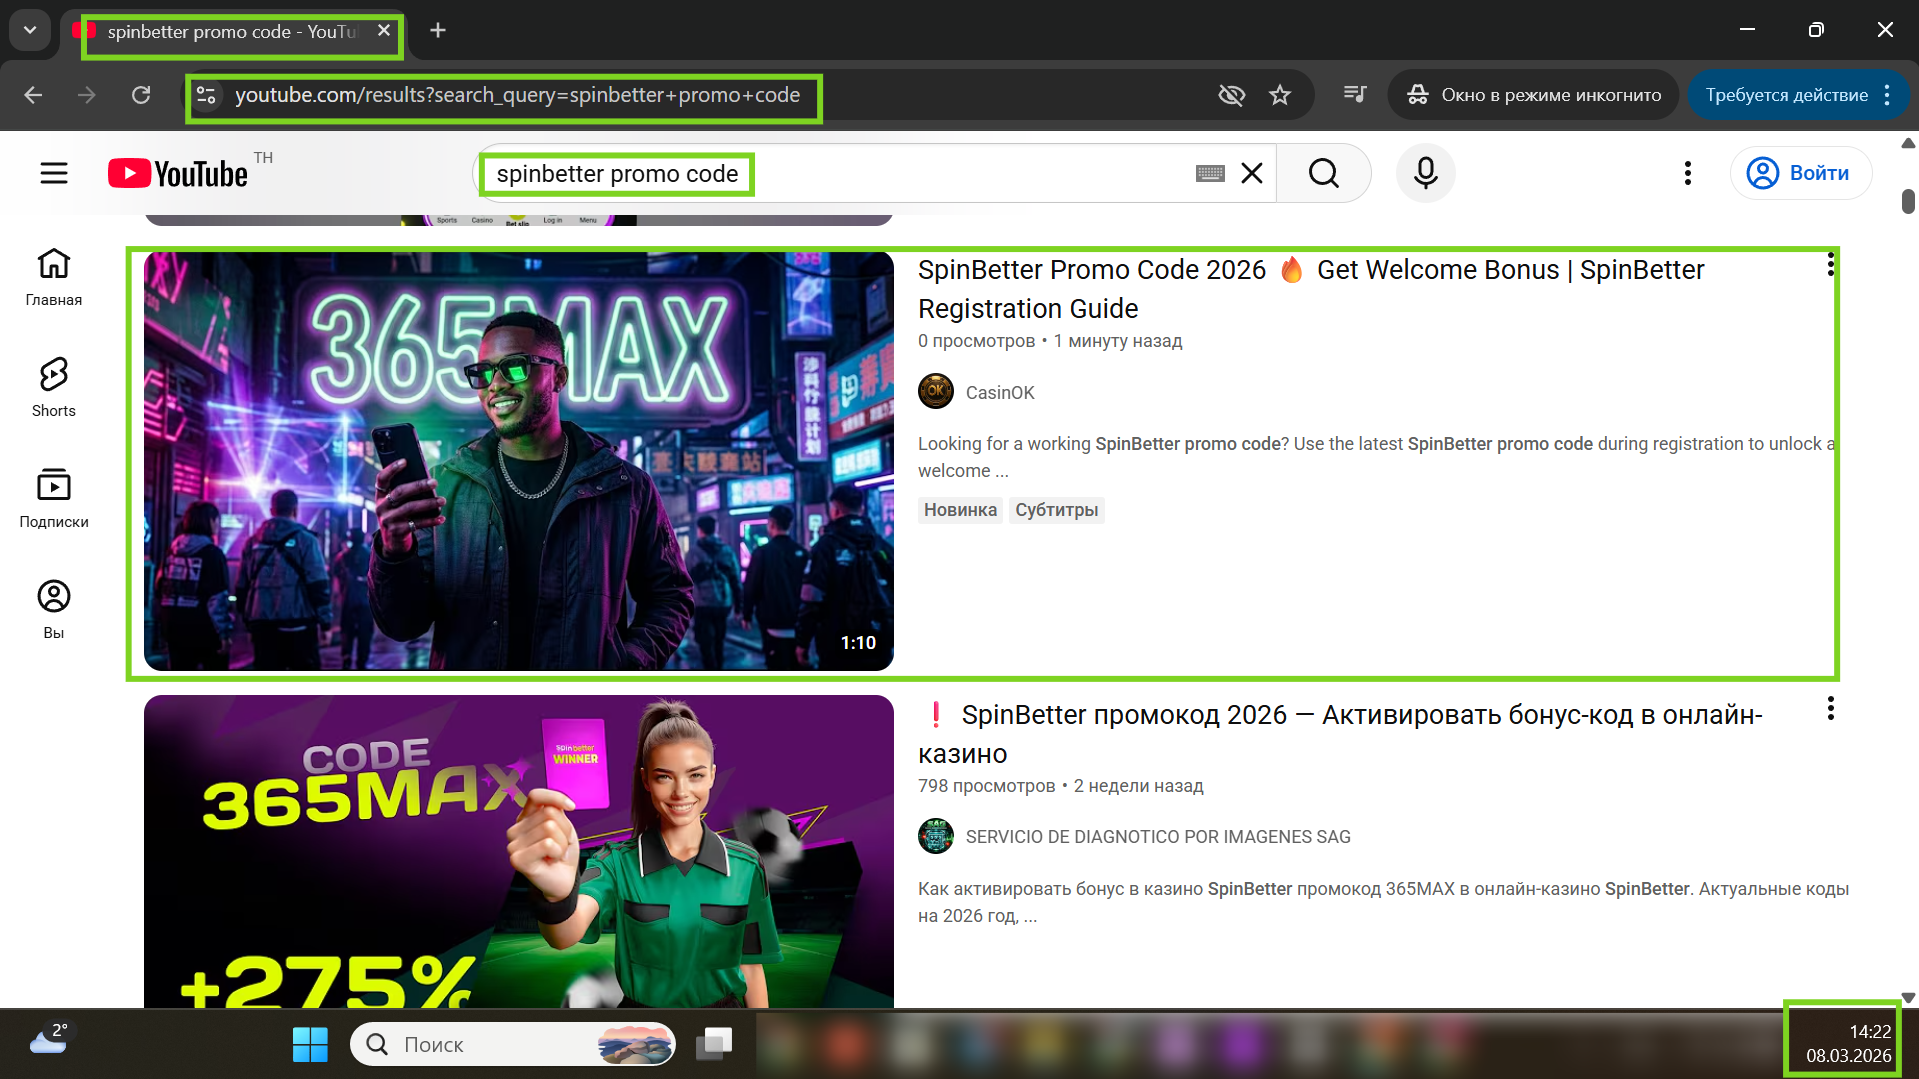The image size is (1919, 1079).
Task: Open options menu for SpinBetter Promo Code video
Action: point(1830,265)
